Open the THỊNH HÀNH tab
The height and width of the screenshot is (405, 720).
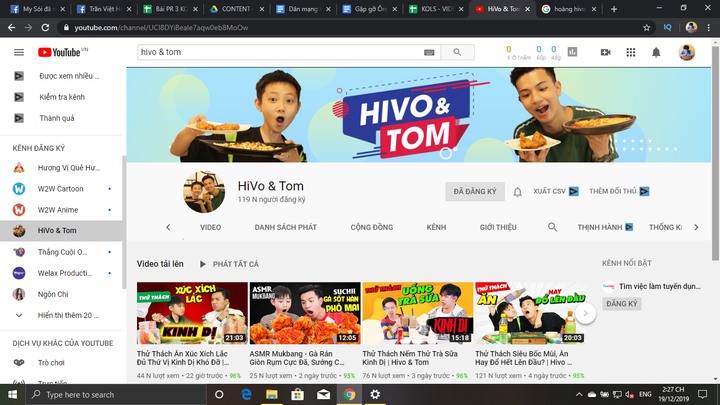click(x=605, y=227)
